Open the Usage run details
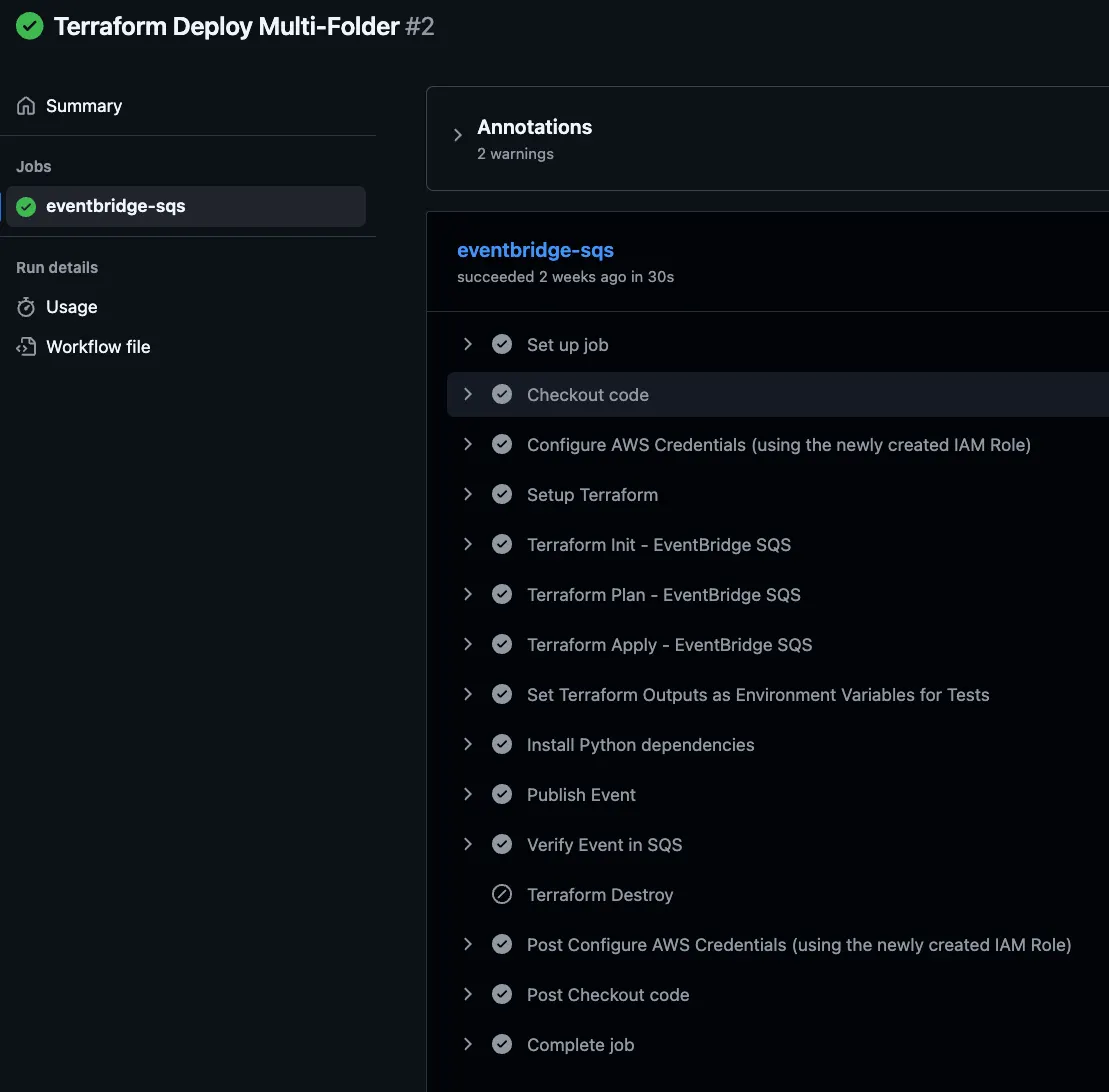This screenshot has width=1109, height=1092. tap(72, 307)
